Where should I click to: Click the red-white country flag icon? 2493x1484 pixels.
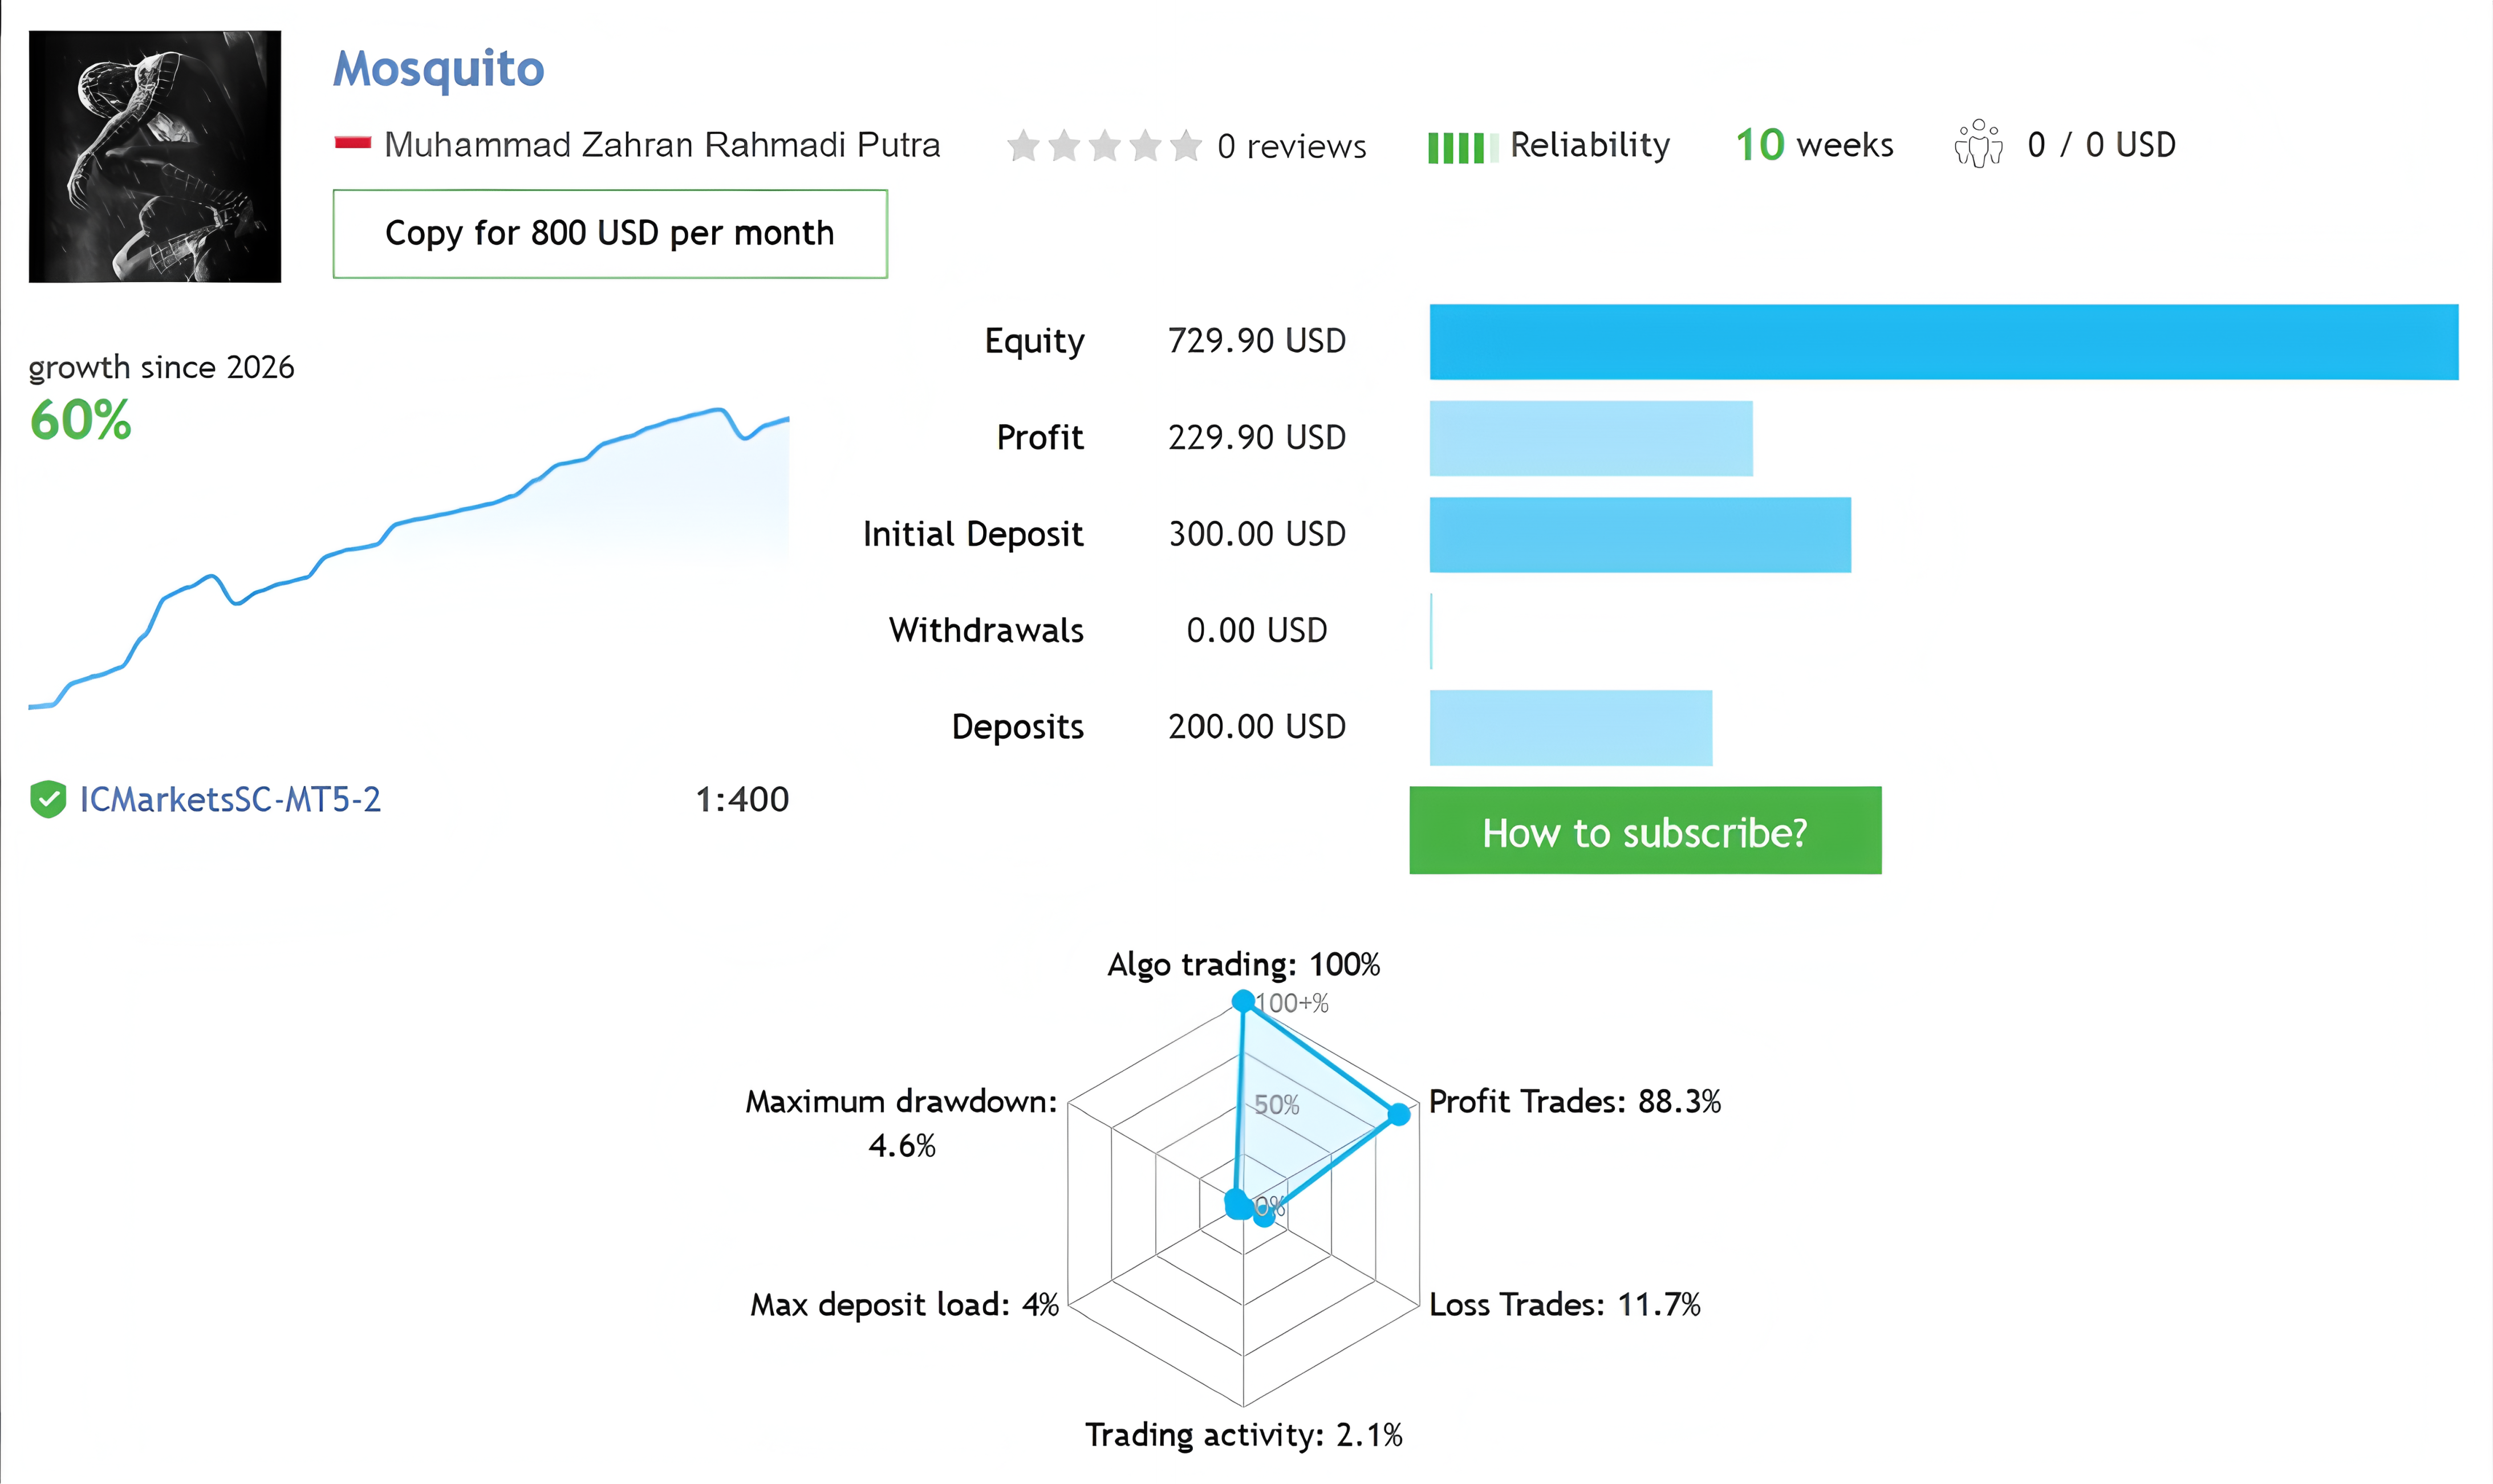tap(352, 144)
